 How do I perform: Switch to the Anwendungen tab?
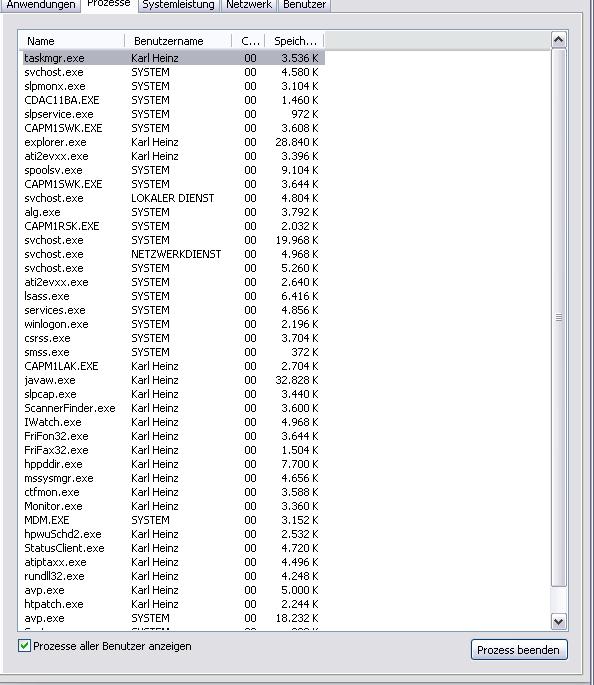click(40, 5)
